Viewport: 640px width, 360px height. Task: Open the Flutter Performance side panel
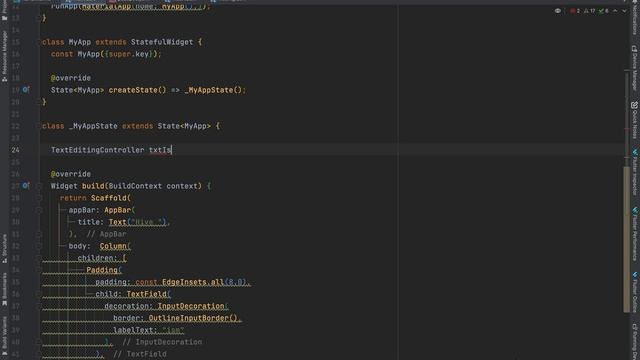click(x=635, y=233)
